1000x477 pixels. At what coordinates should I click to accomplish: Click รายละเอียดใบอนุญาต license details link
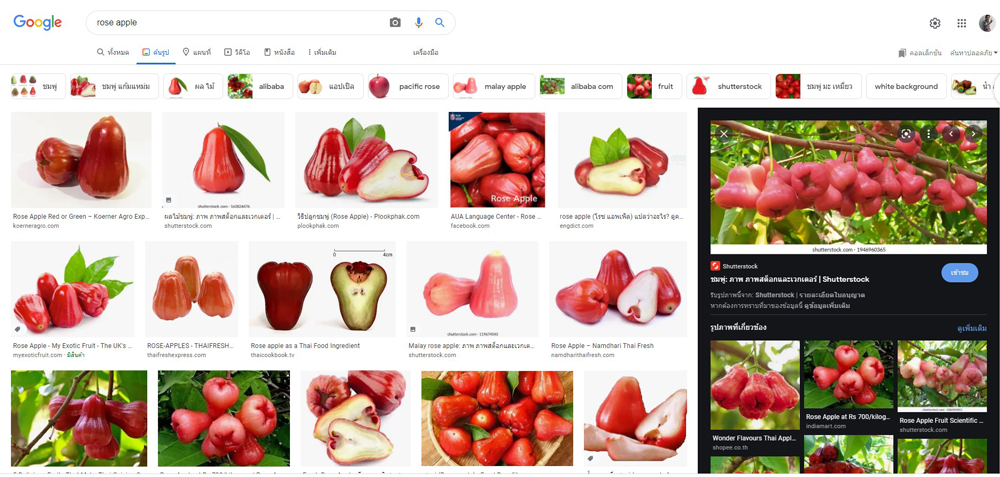(x=834, y=295)
